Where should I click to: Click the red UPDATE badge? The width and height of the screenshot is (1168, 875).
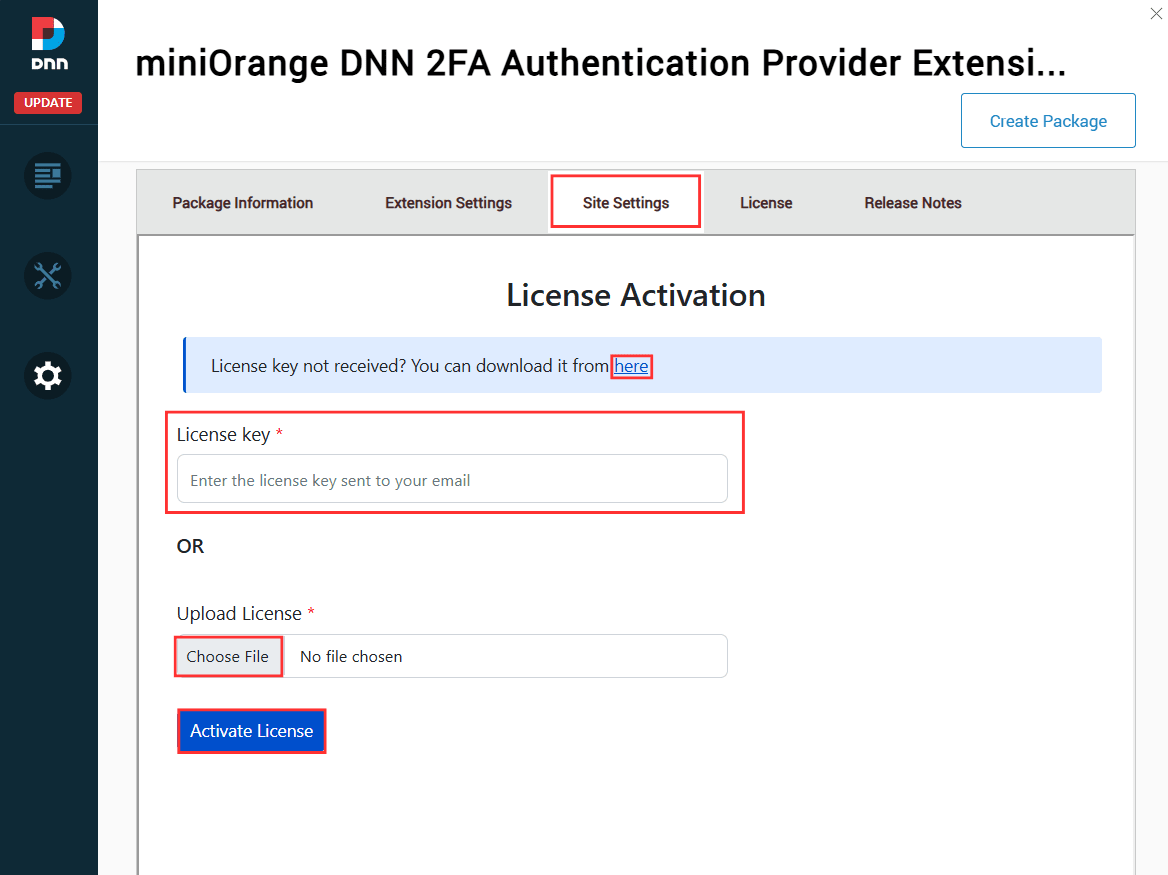coord(47,102)
